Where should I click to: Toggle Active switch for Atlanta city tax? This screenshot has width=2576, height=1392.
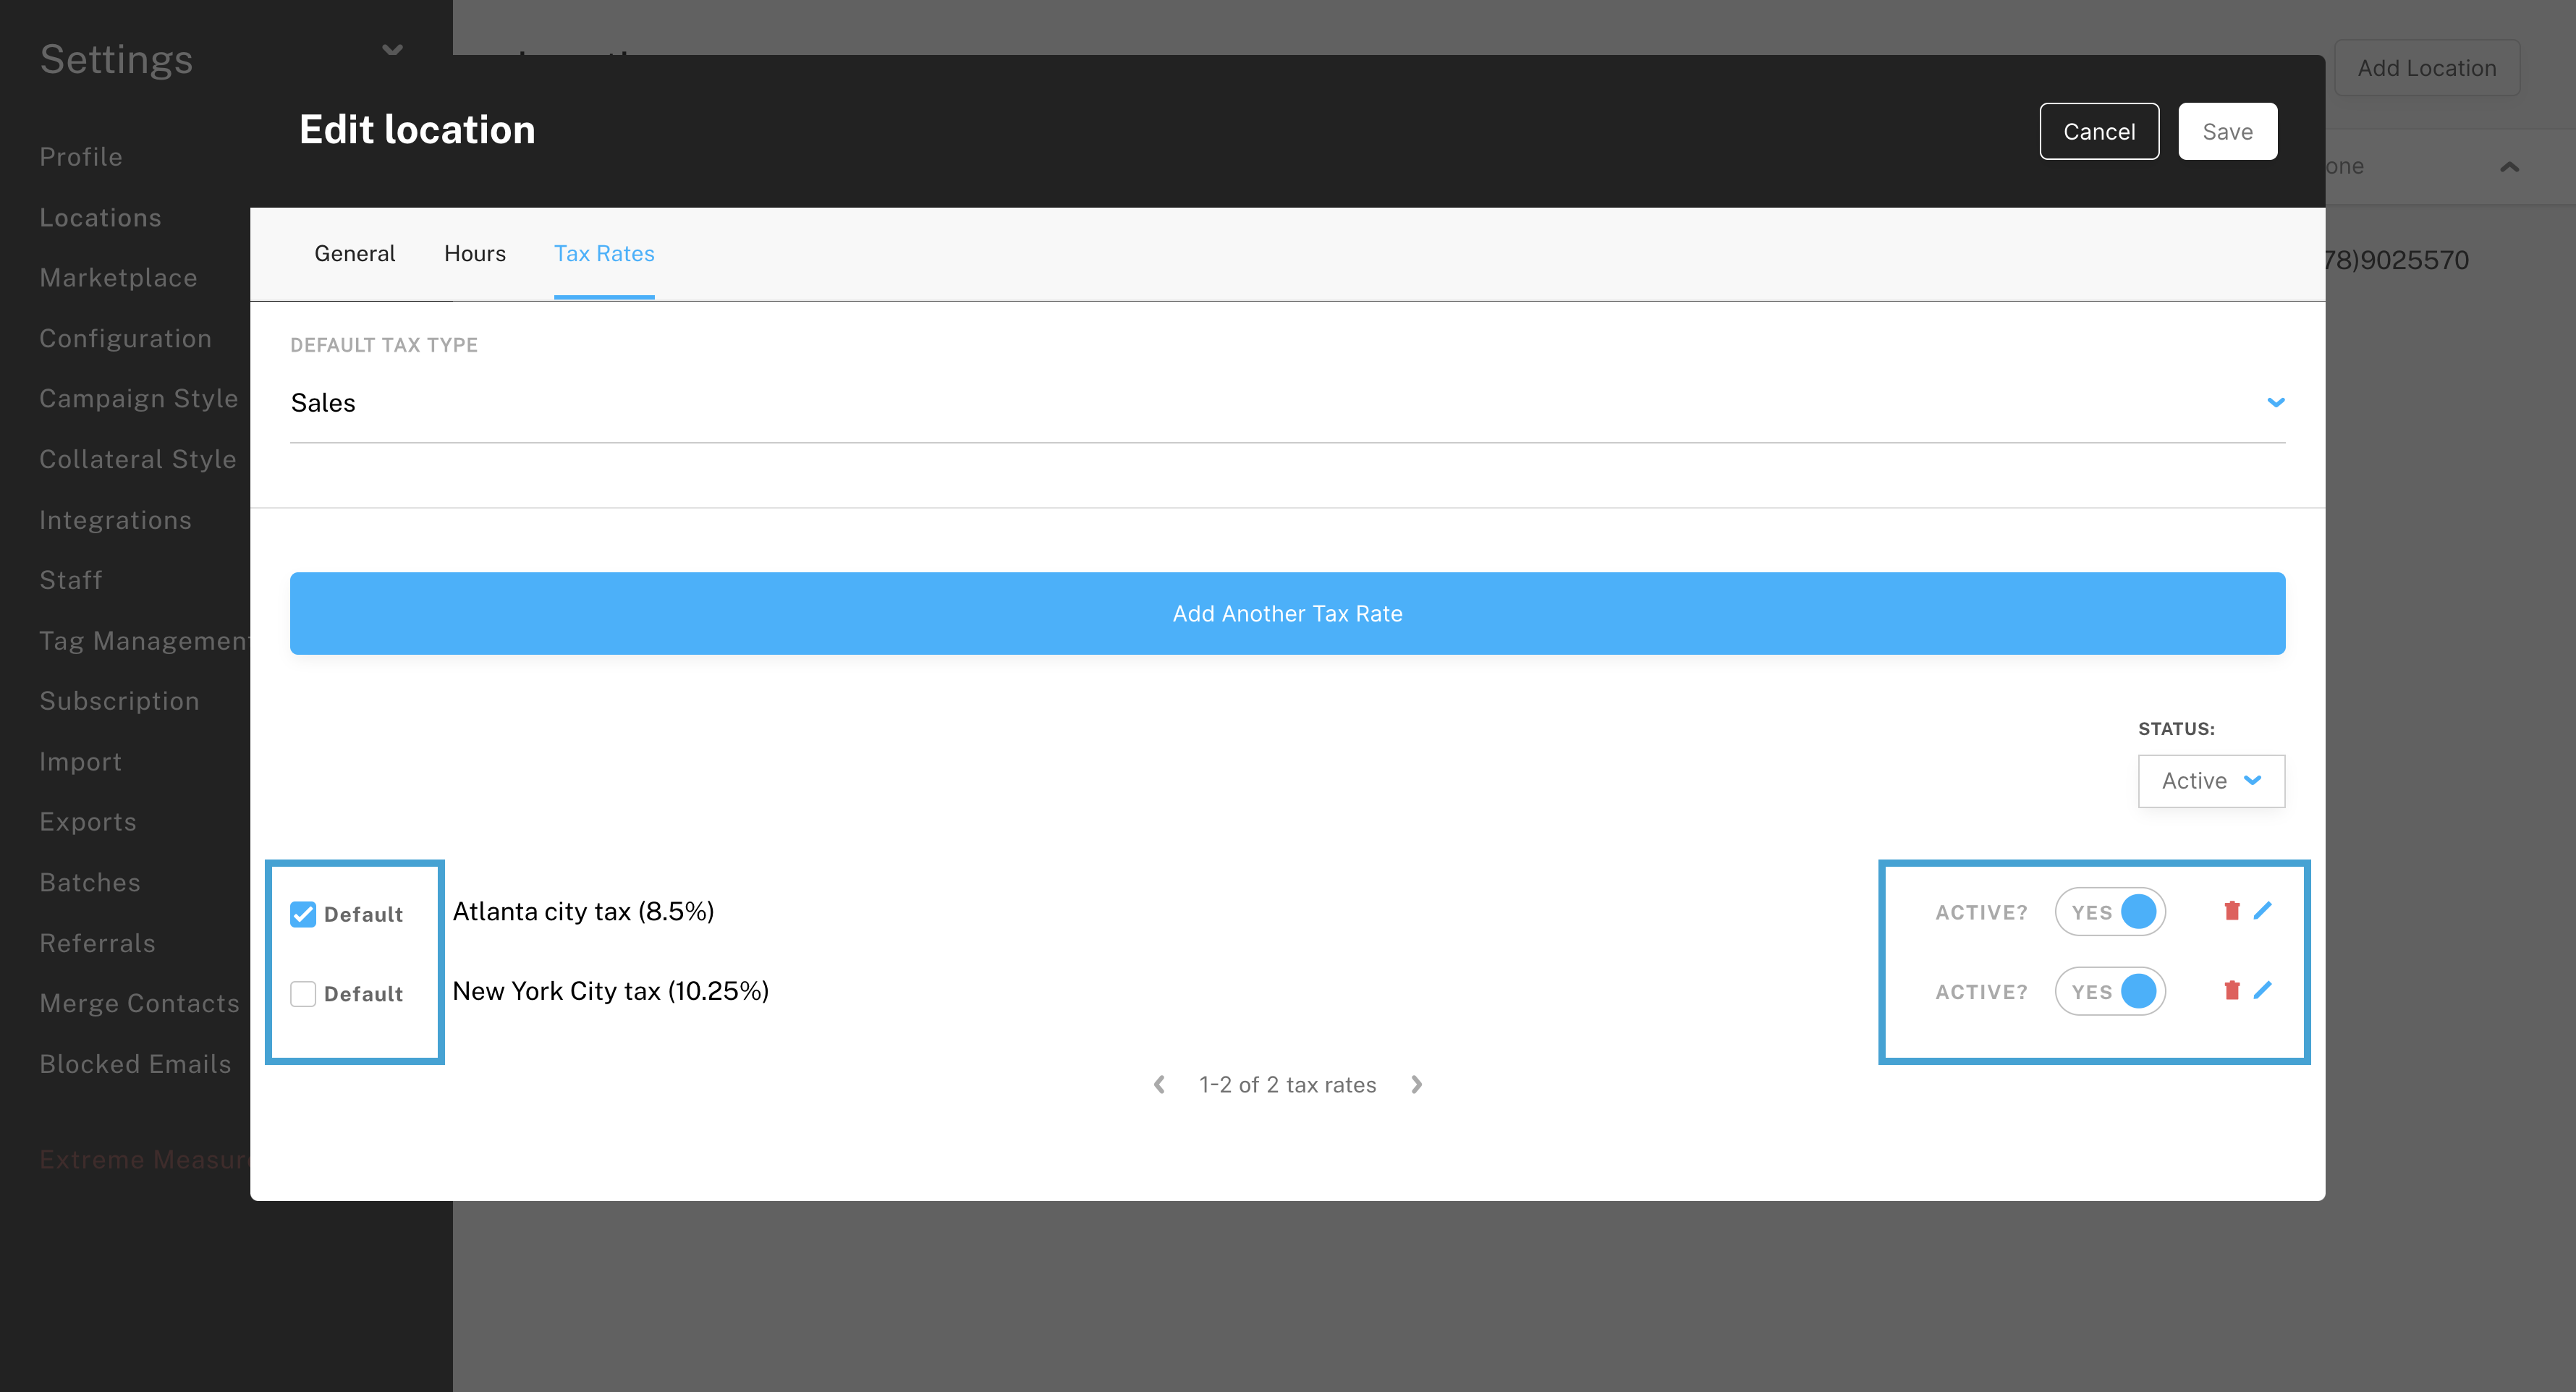pos(2110,911)
